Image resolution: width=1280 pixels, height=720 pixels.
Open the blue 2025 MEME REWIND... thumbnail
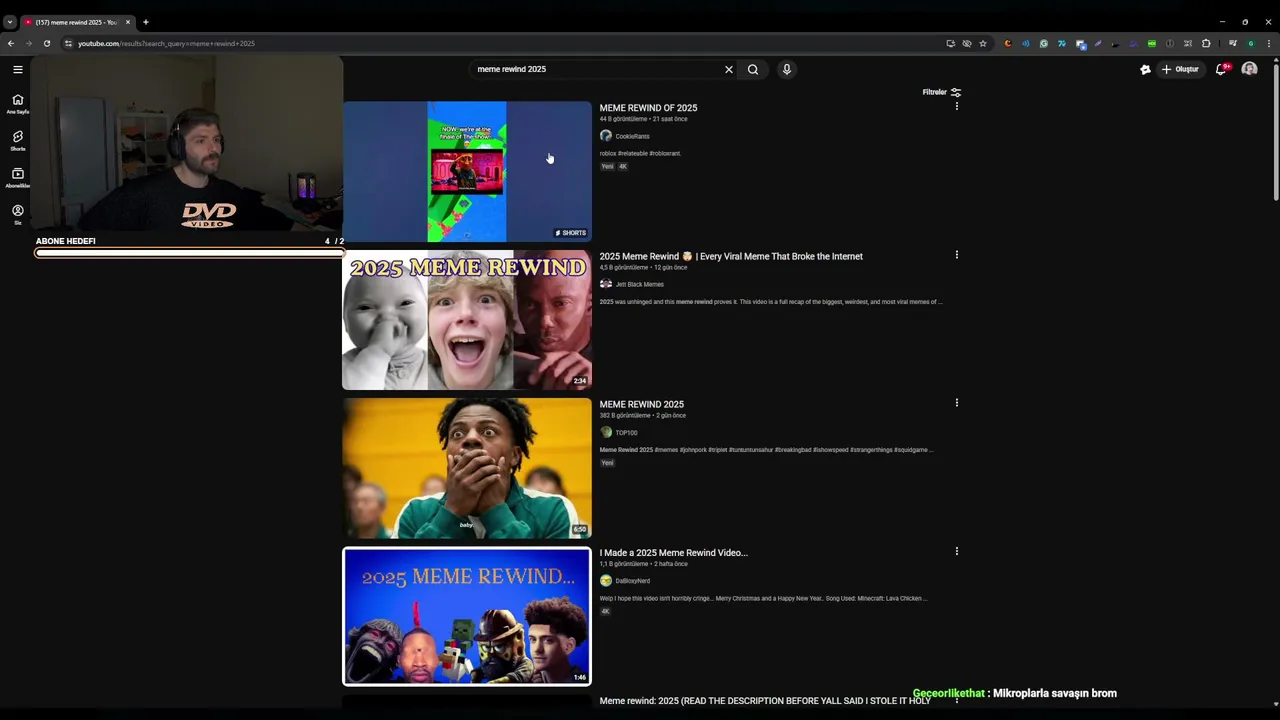(467, 616)
